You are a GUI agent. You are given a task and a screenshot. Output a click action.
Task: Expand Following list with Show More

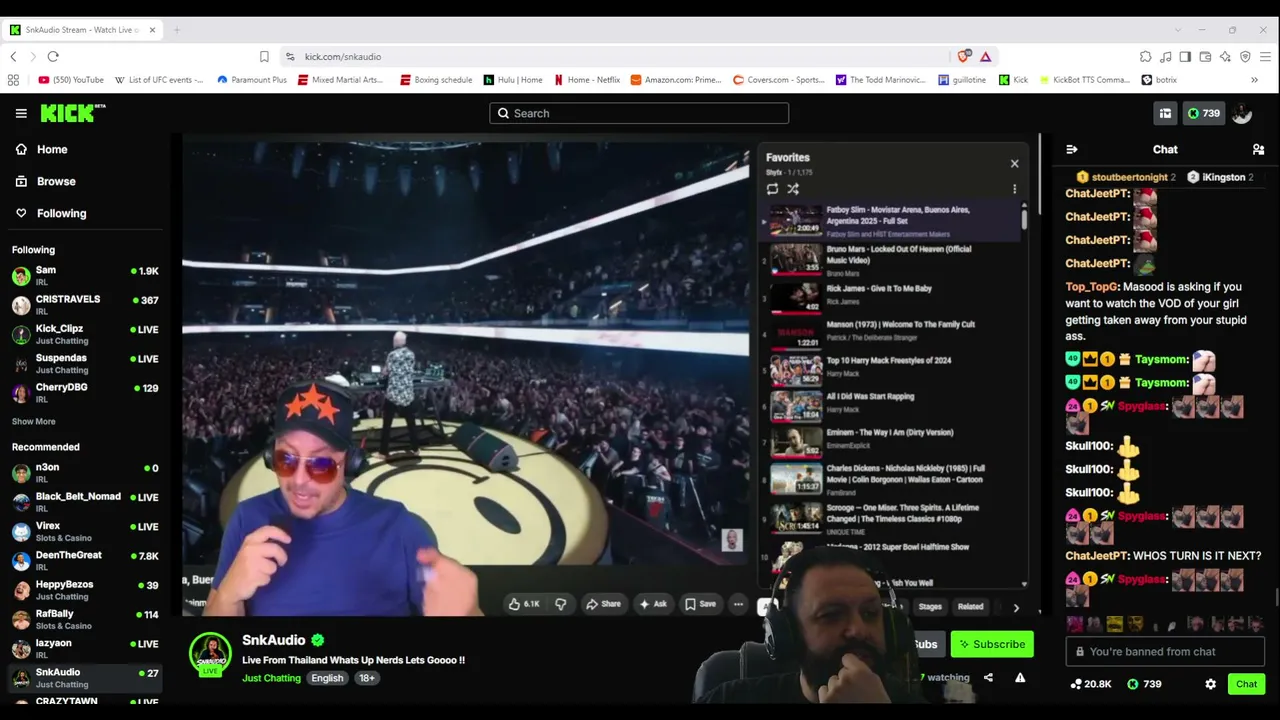[x=33, y=421]
